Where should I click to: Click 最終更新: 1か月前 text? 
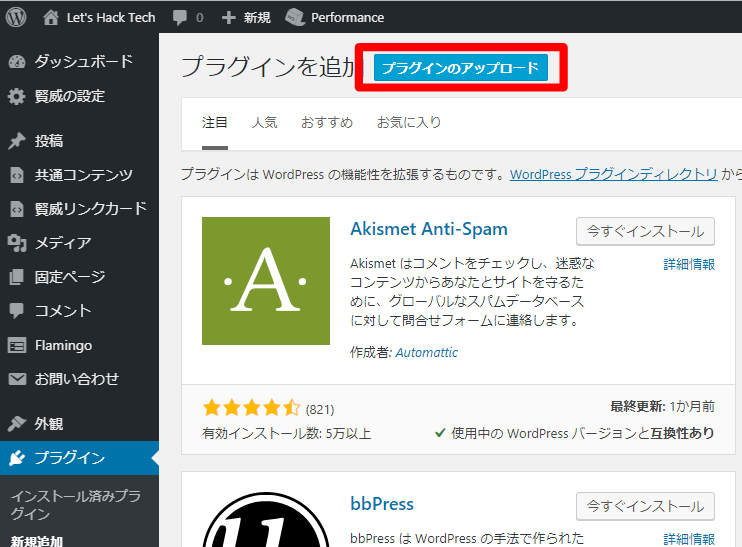coord(662,406)
